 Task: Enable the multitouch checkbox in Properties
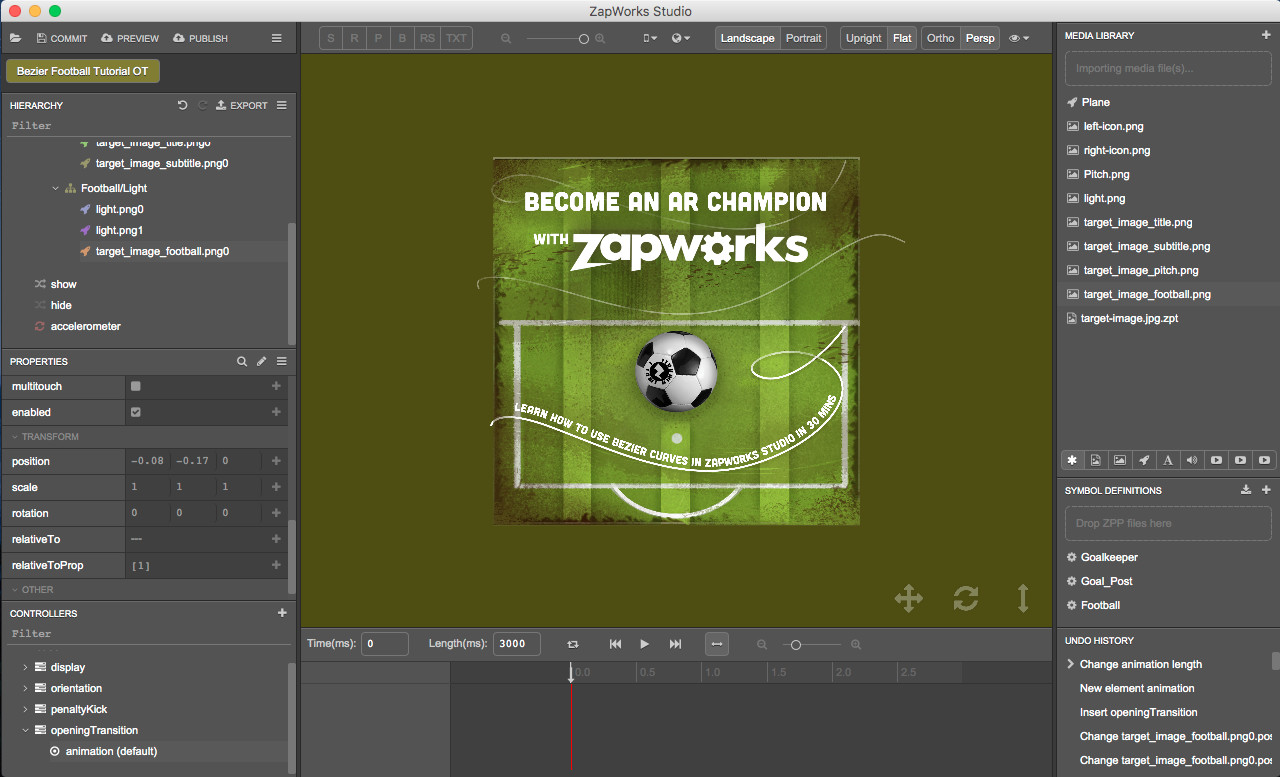[136, 386]
